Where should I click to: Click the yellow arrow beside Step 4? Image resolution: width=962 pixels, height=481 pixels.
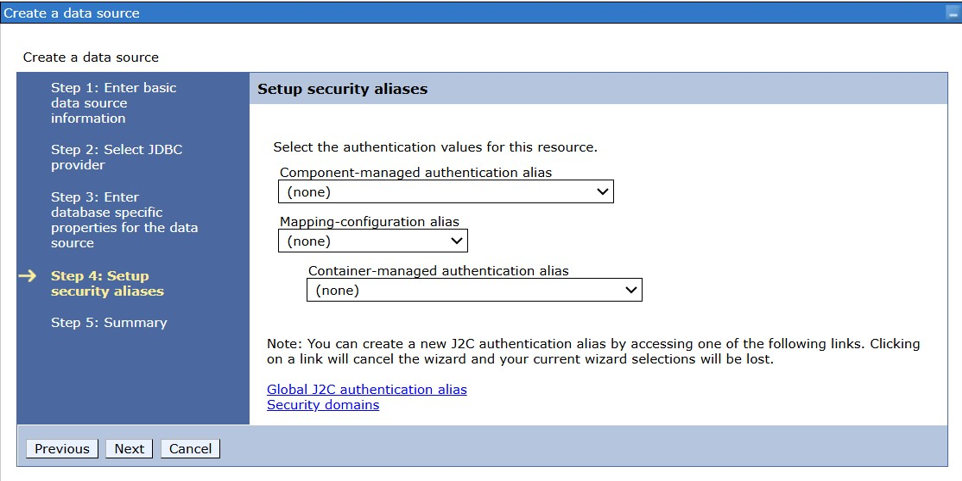pyautogui.click(x=29, y=276)
